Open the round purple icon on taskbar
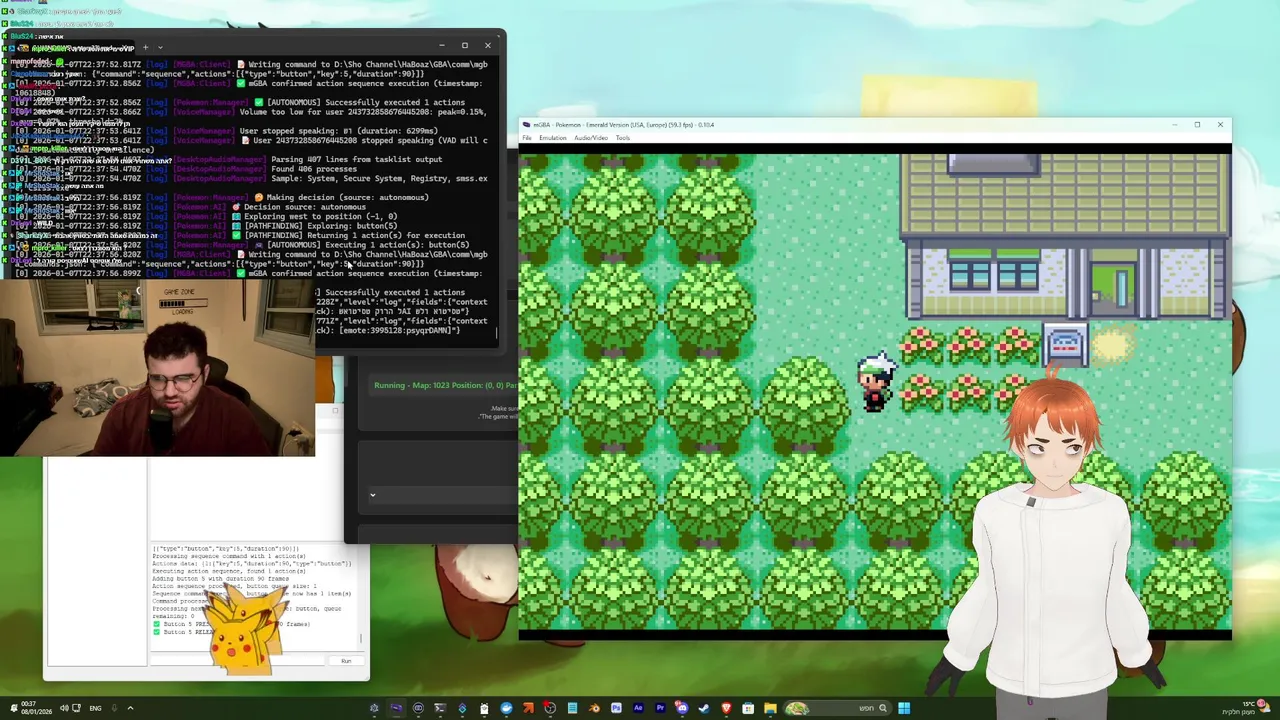1280x720 pixels. 418,708
